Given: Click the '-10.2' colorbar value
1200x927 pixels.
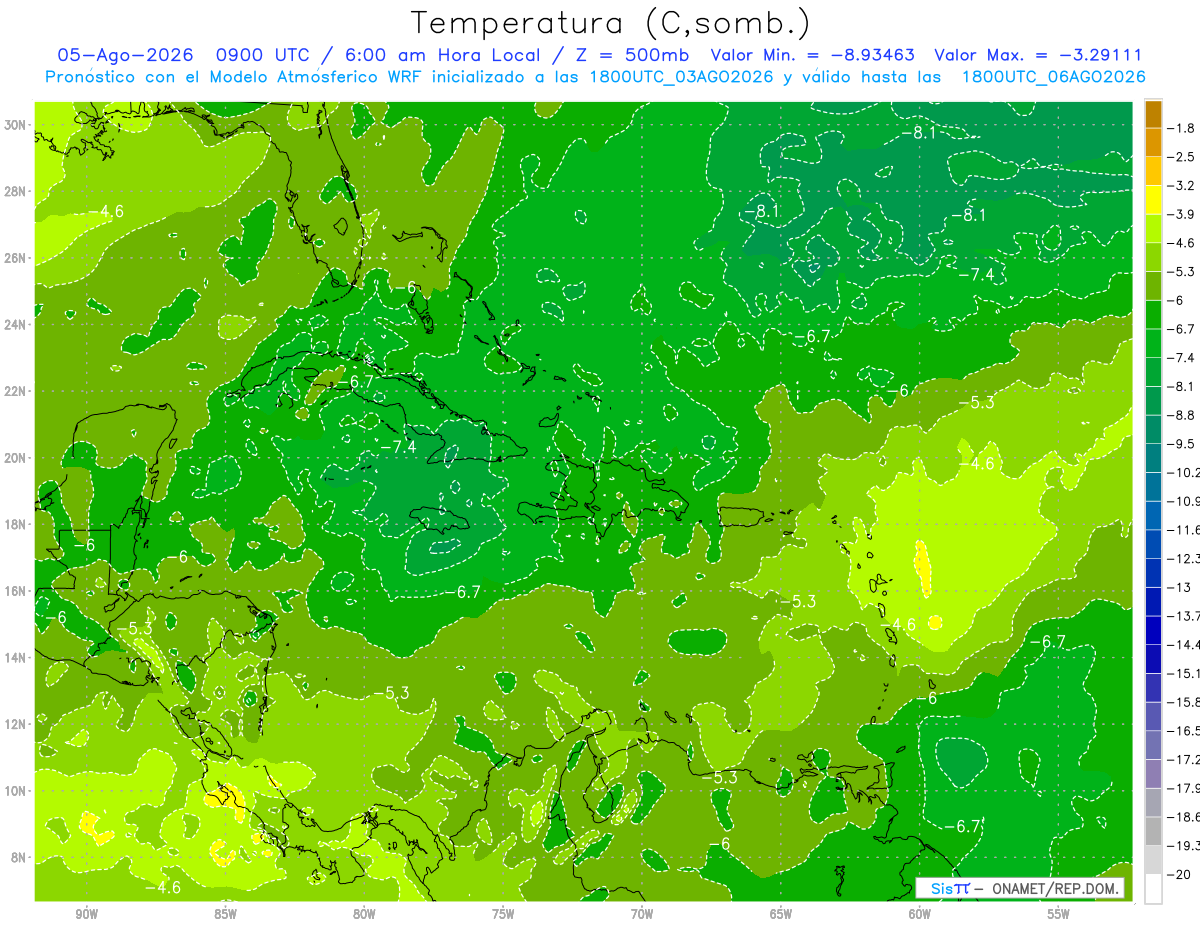Looking at the screenshot, I should [x=1184, y=472].
